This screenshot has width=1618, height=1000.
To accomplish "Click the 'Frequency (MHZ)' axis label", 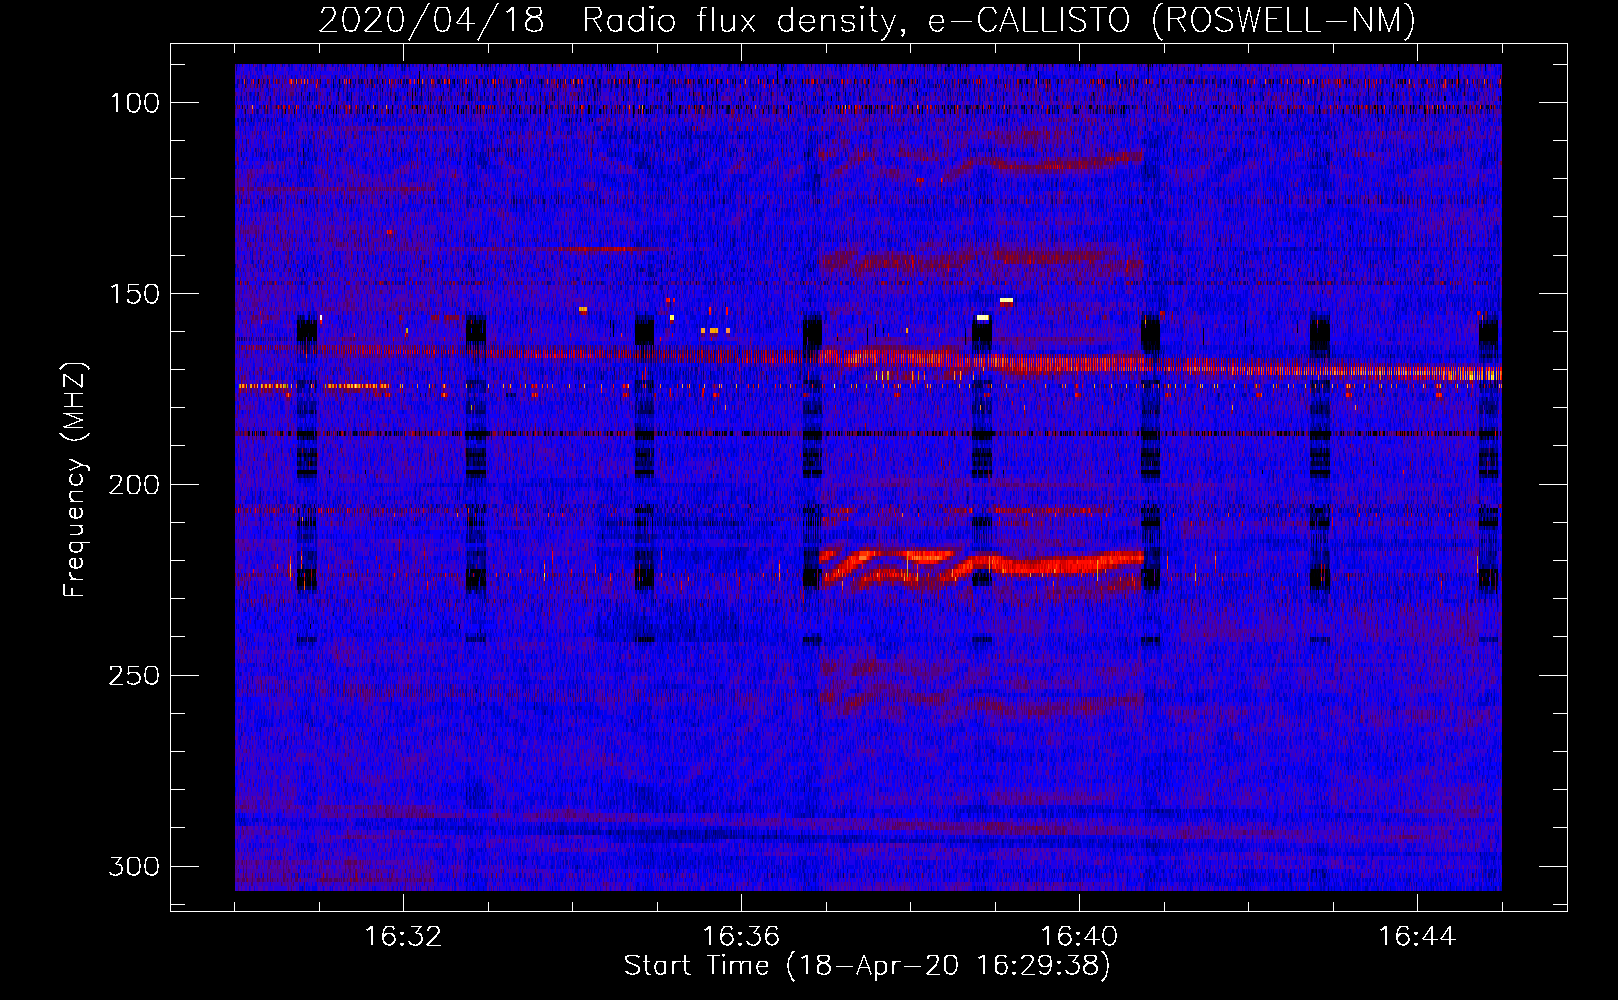I will coord(75,480).
